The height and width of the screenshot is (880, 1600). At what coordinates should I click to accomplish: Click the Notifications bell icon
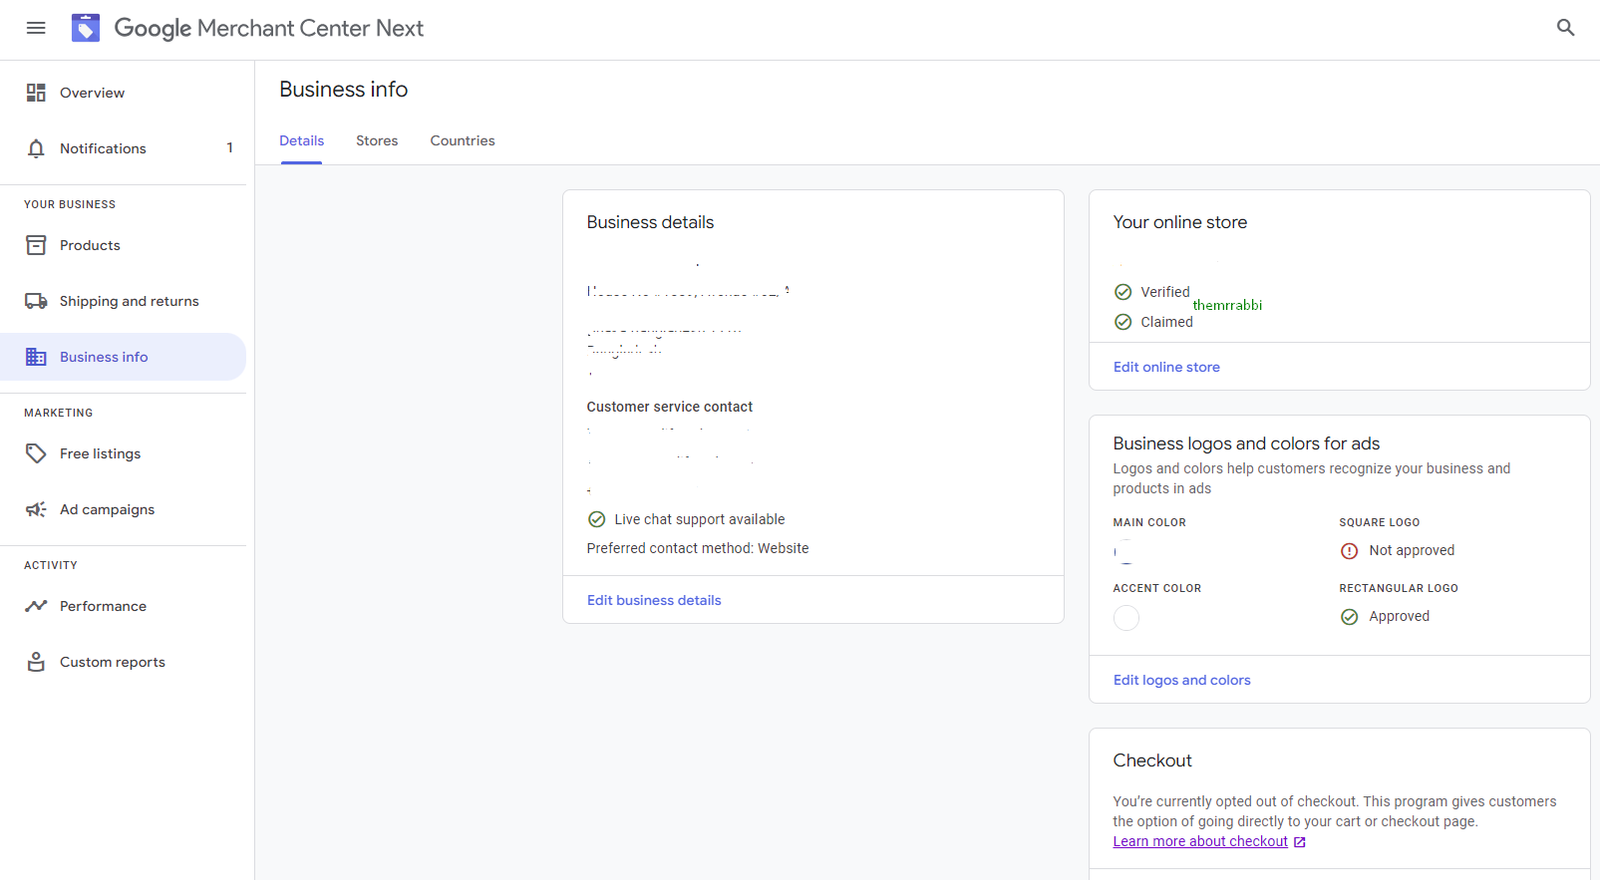pyautogui.click(x=36, y=149)
